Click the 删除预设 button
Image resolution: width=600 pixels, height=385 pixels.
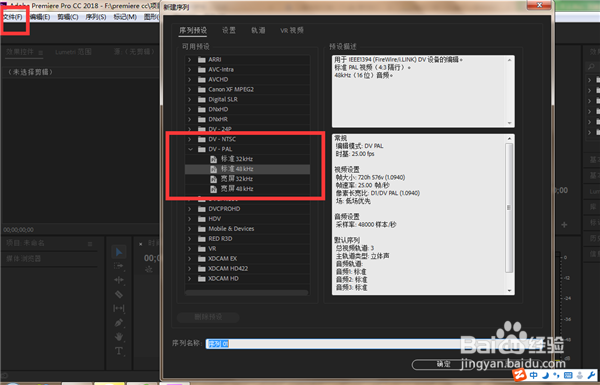[x=209, y=317]
